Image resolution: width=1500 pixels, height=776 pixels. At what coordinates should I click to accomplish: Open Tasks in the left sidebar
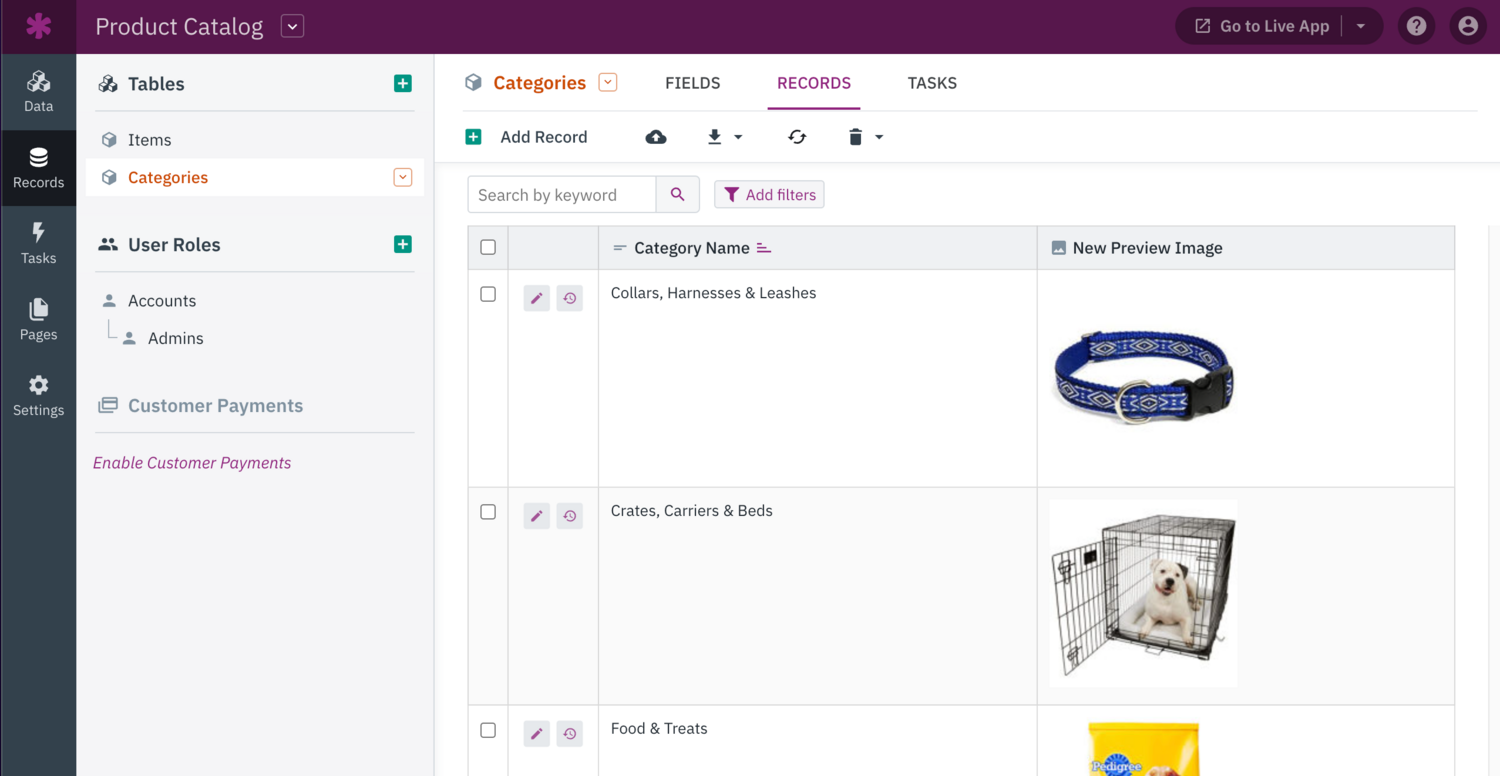(x=38, y=243)
